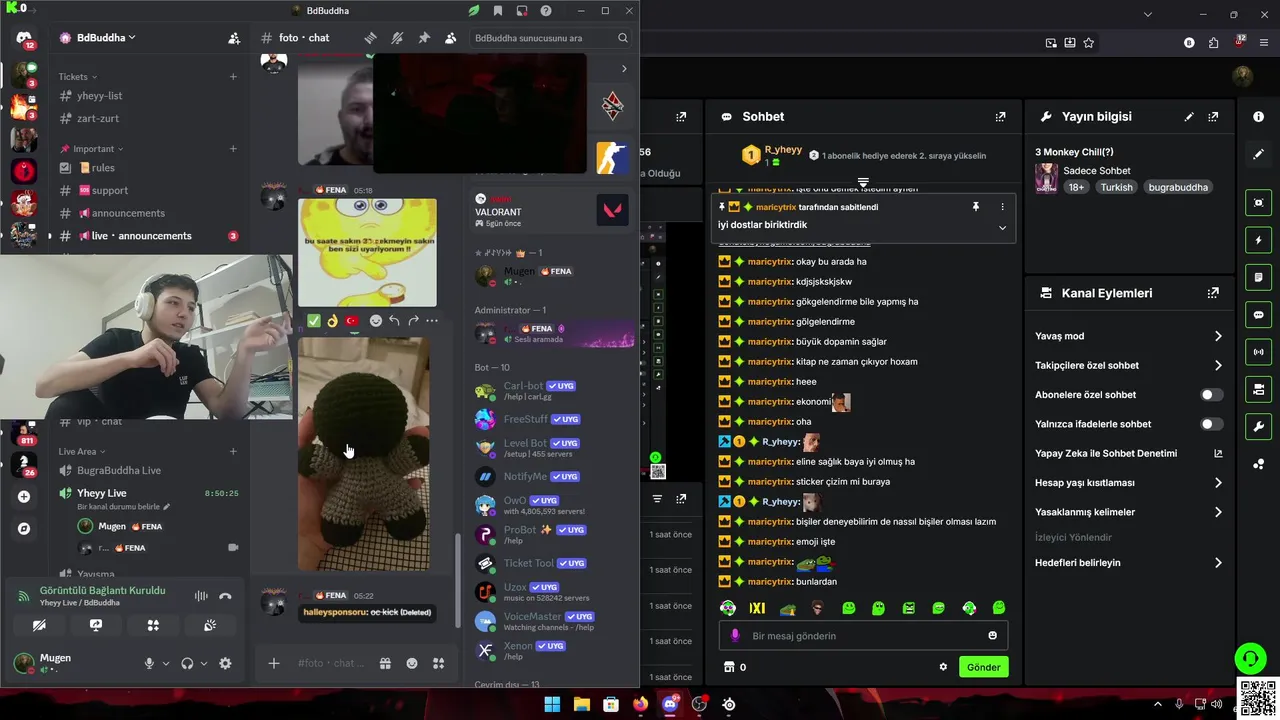Expand Yavaş mod options

coord(1218,336)
